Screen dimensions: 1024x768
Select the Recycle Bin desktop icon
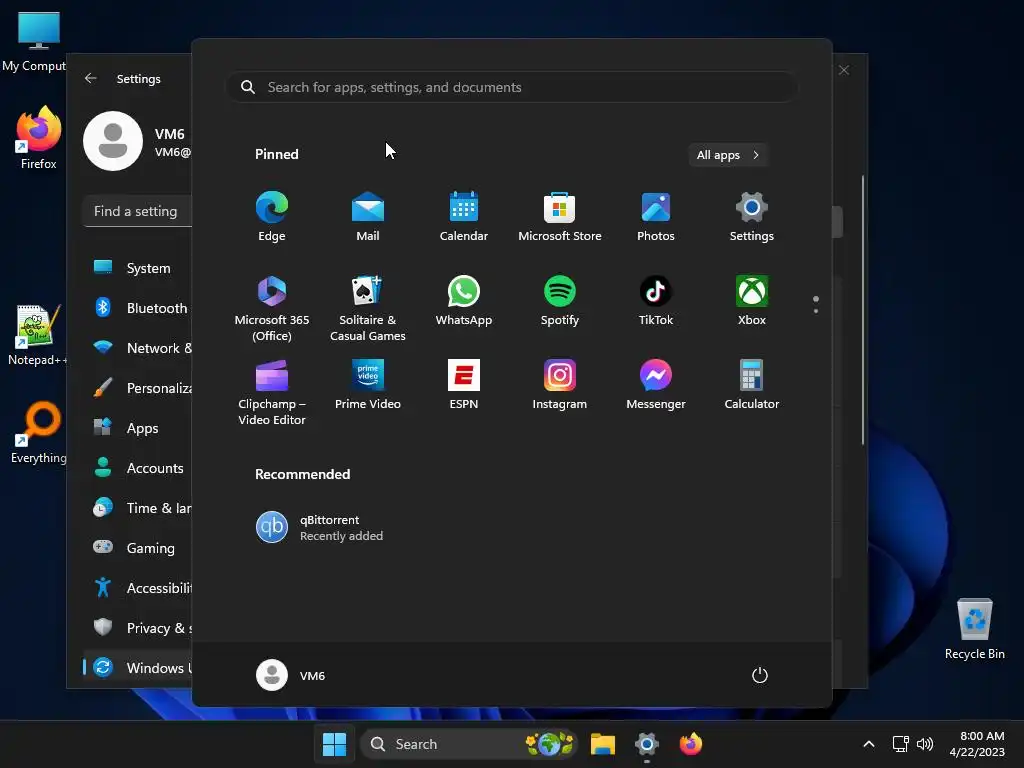(x=974, y=629)
